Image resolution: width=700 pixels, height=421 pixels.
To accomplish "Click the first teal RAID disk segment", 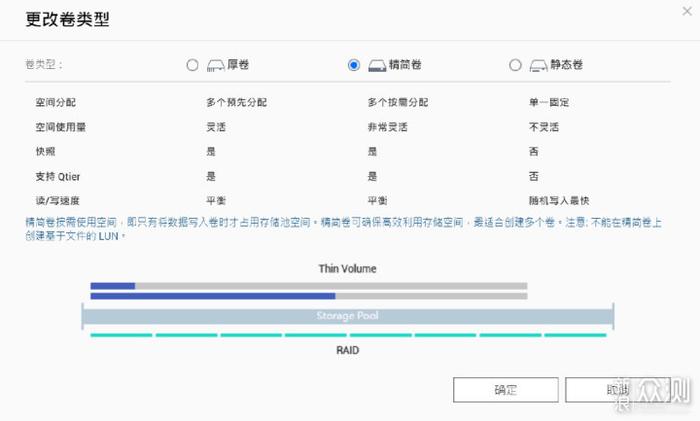I will [121, 335].
